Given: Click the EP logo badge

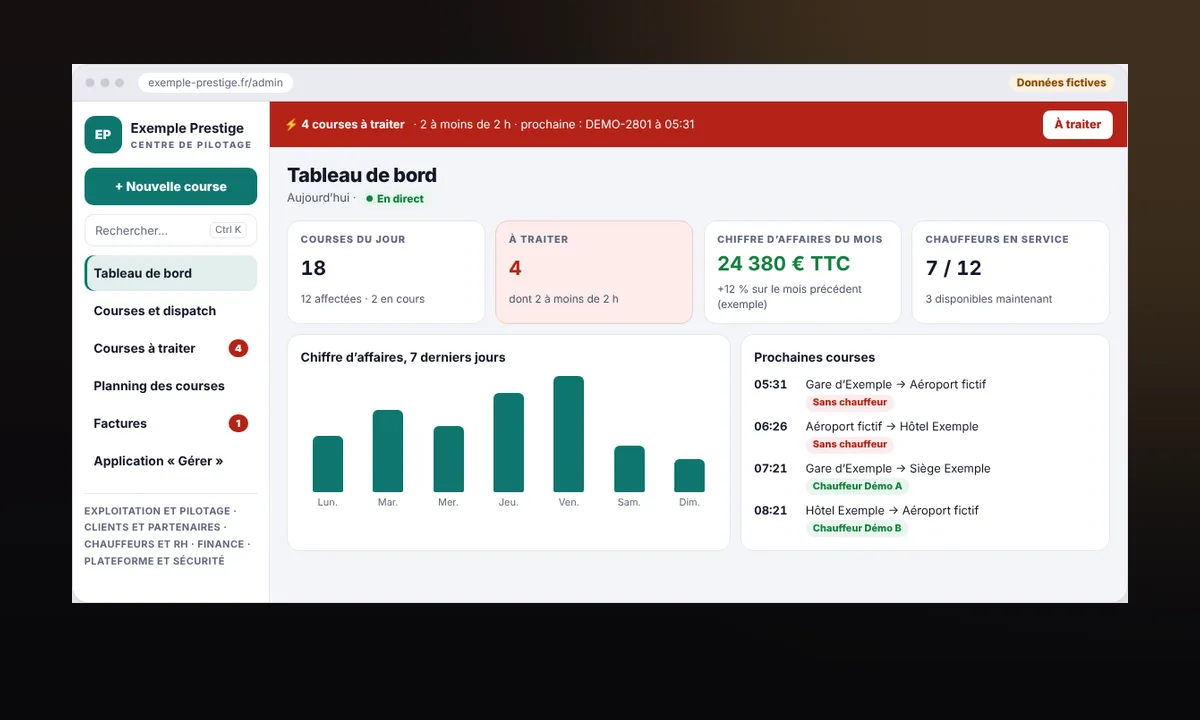Looking at the screenshot, I should (103, 134).
